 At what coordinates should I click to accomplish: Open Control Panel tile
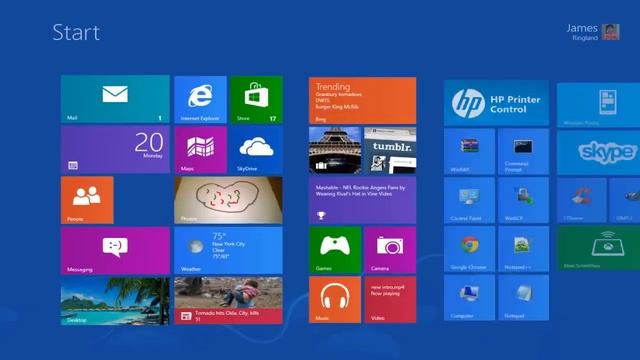pyautogui.click(x=469, y=200)
